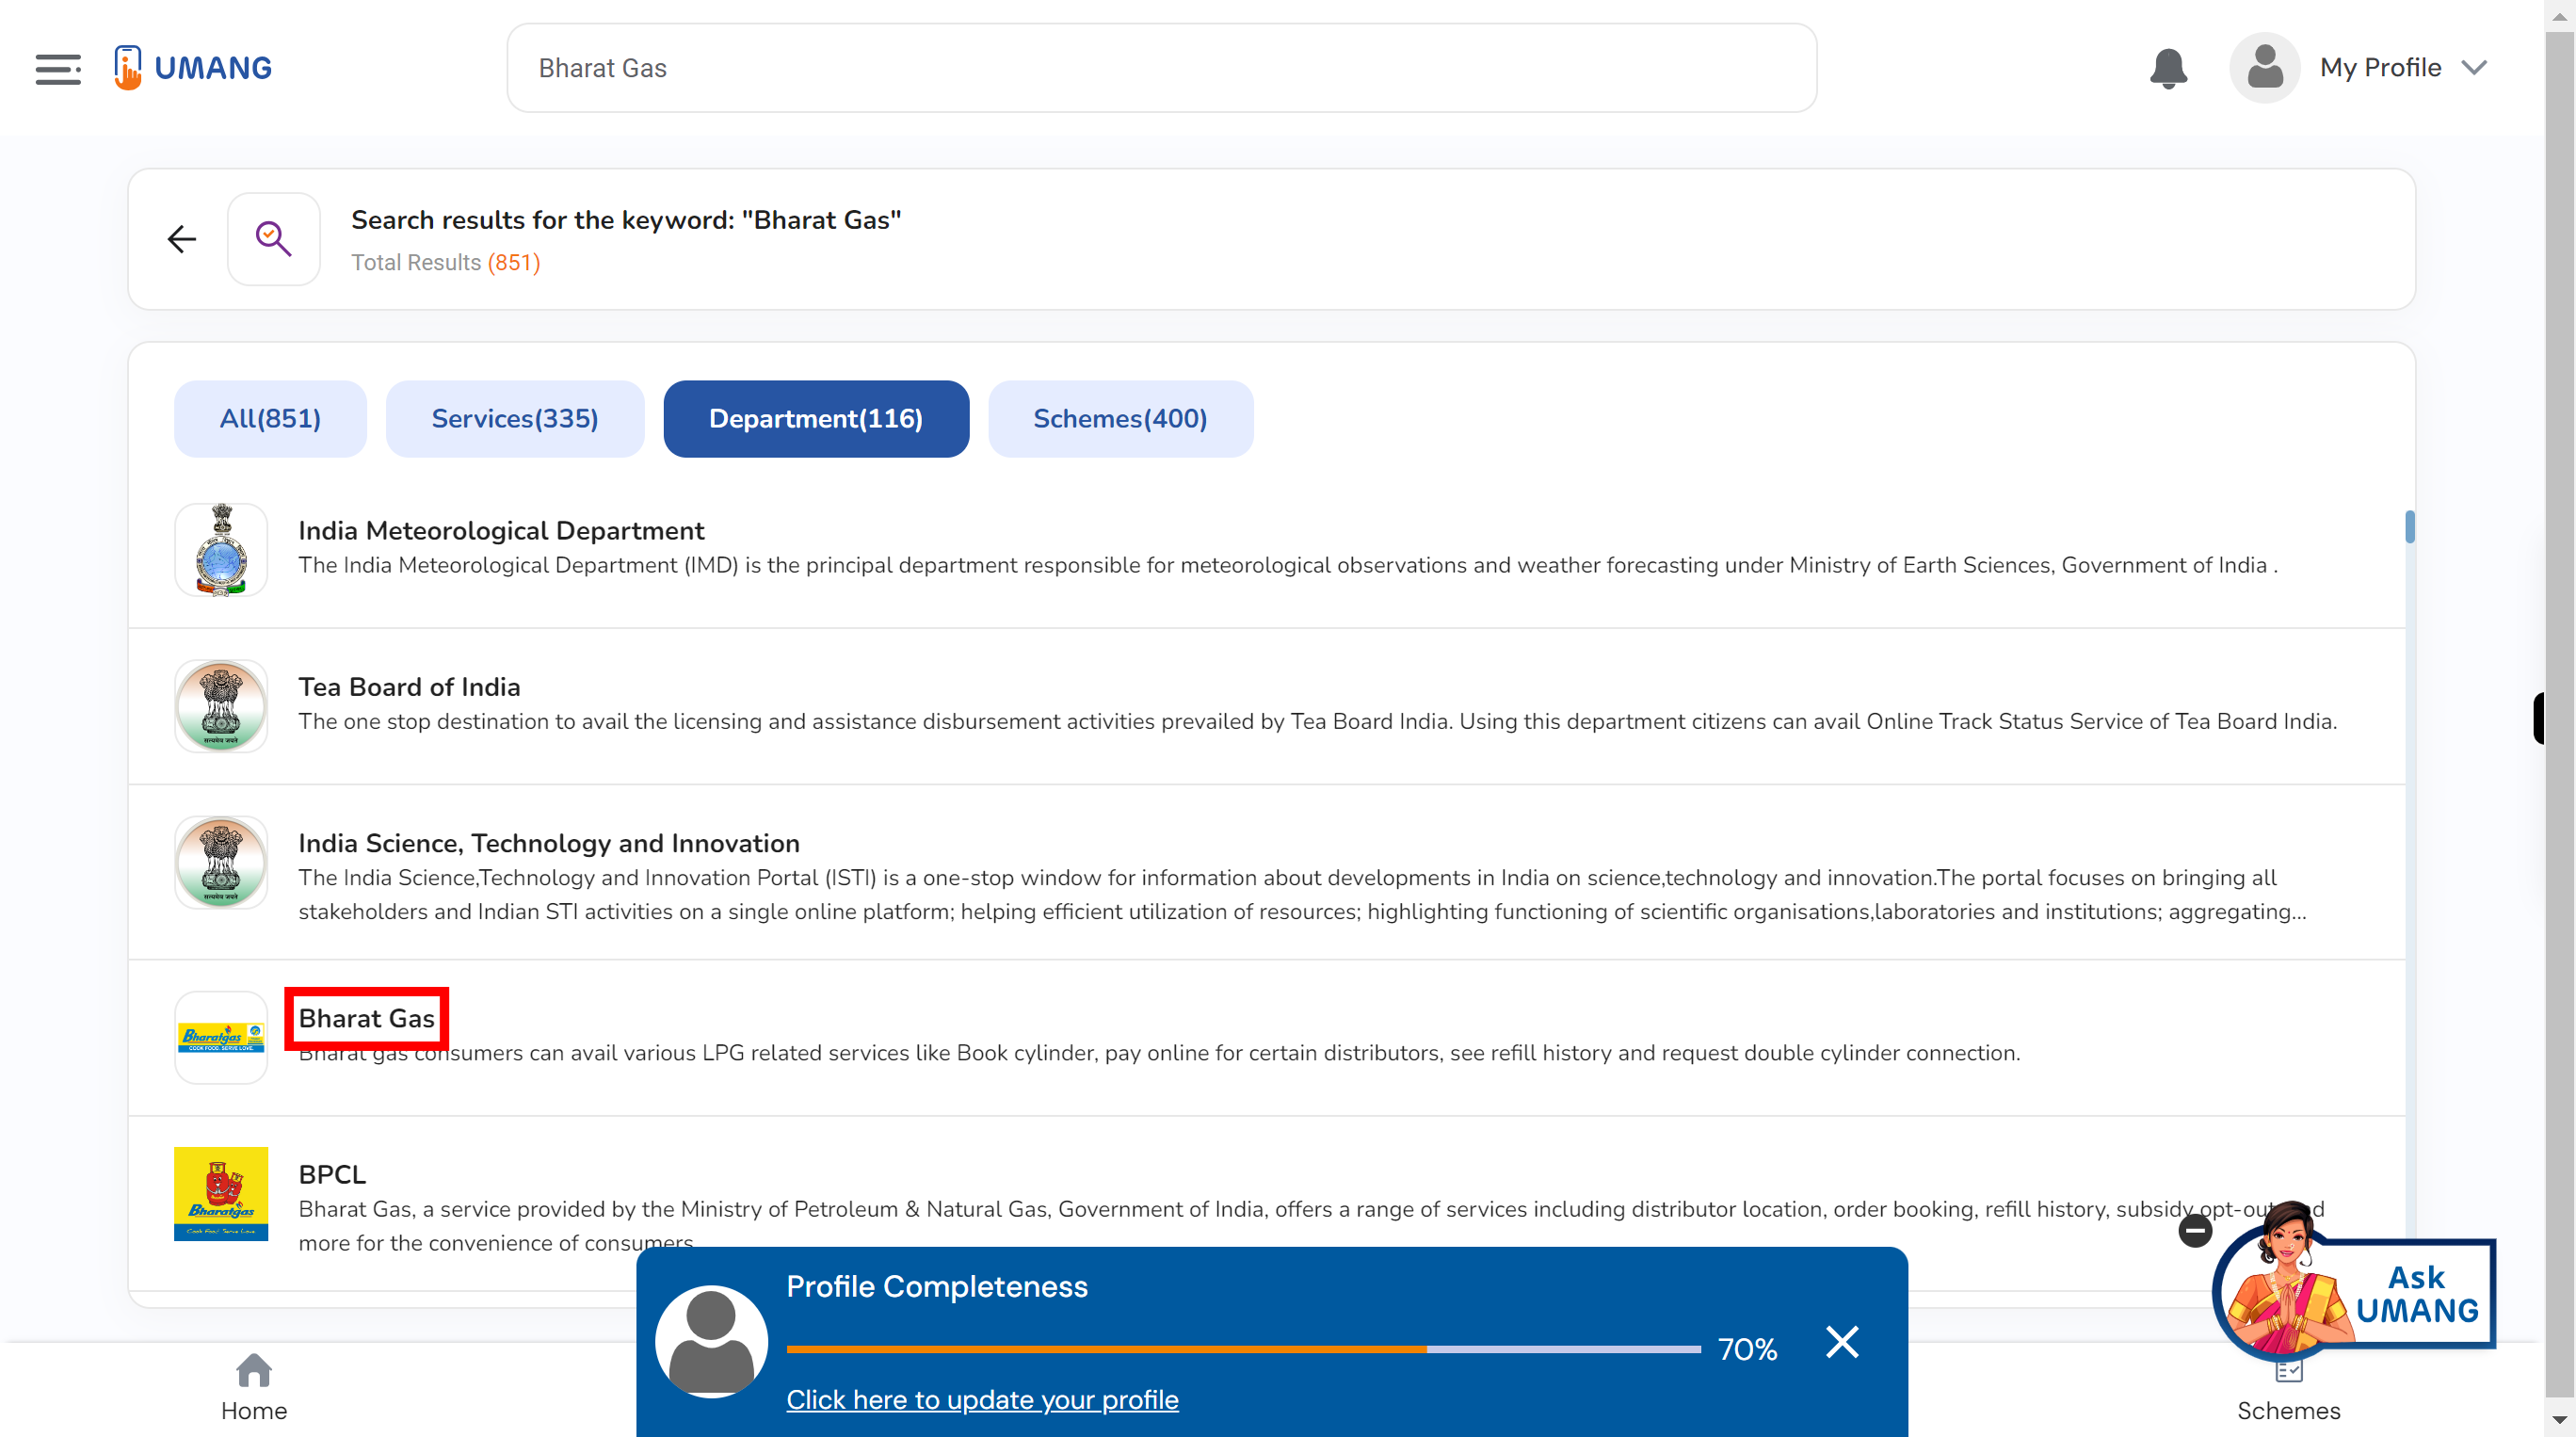This screenshot has height=1437, width=2576.
Task: Open notifications bell
Action: [x=2168, y=68]
